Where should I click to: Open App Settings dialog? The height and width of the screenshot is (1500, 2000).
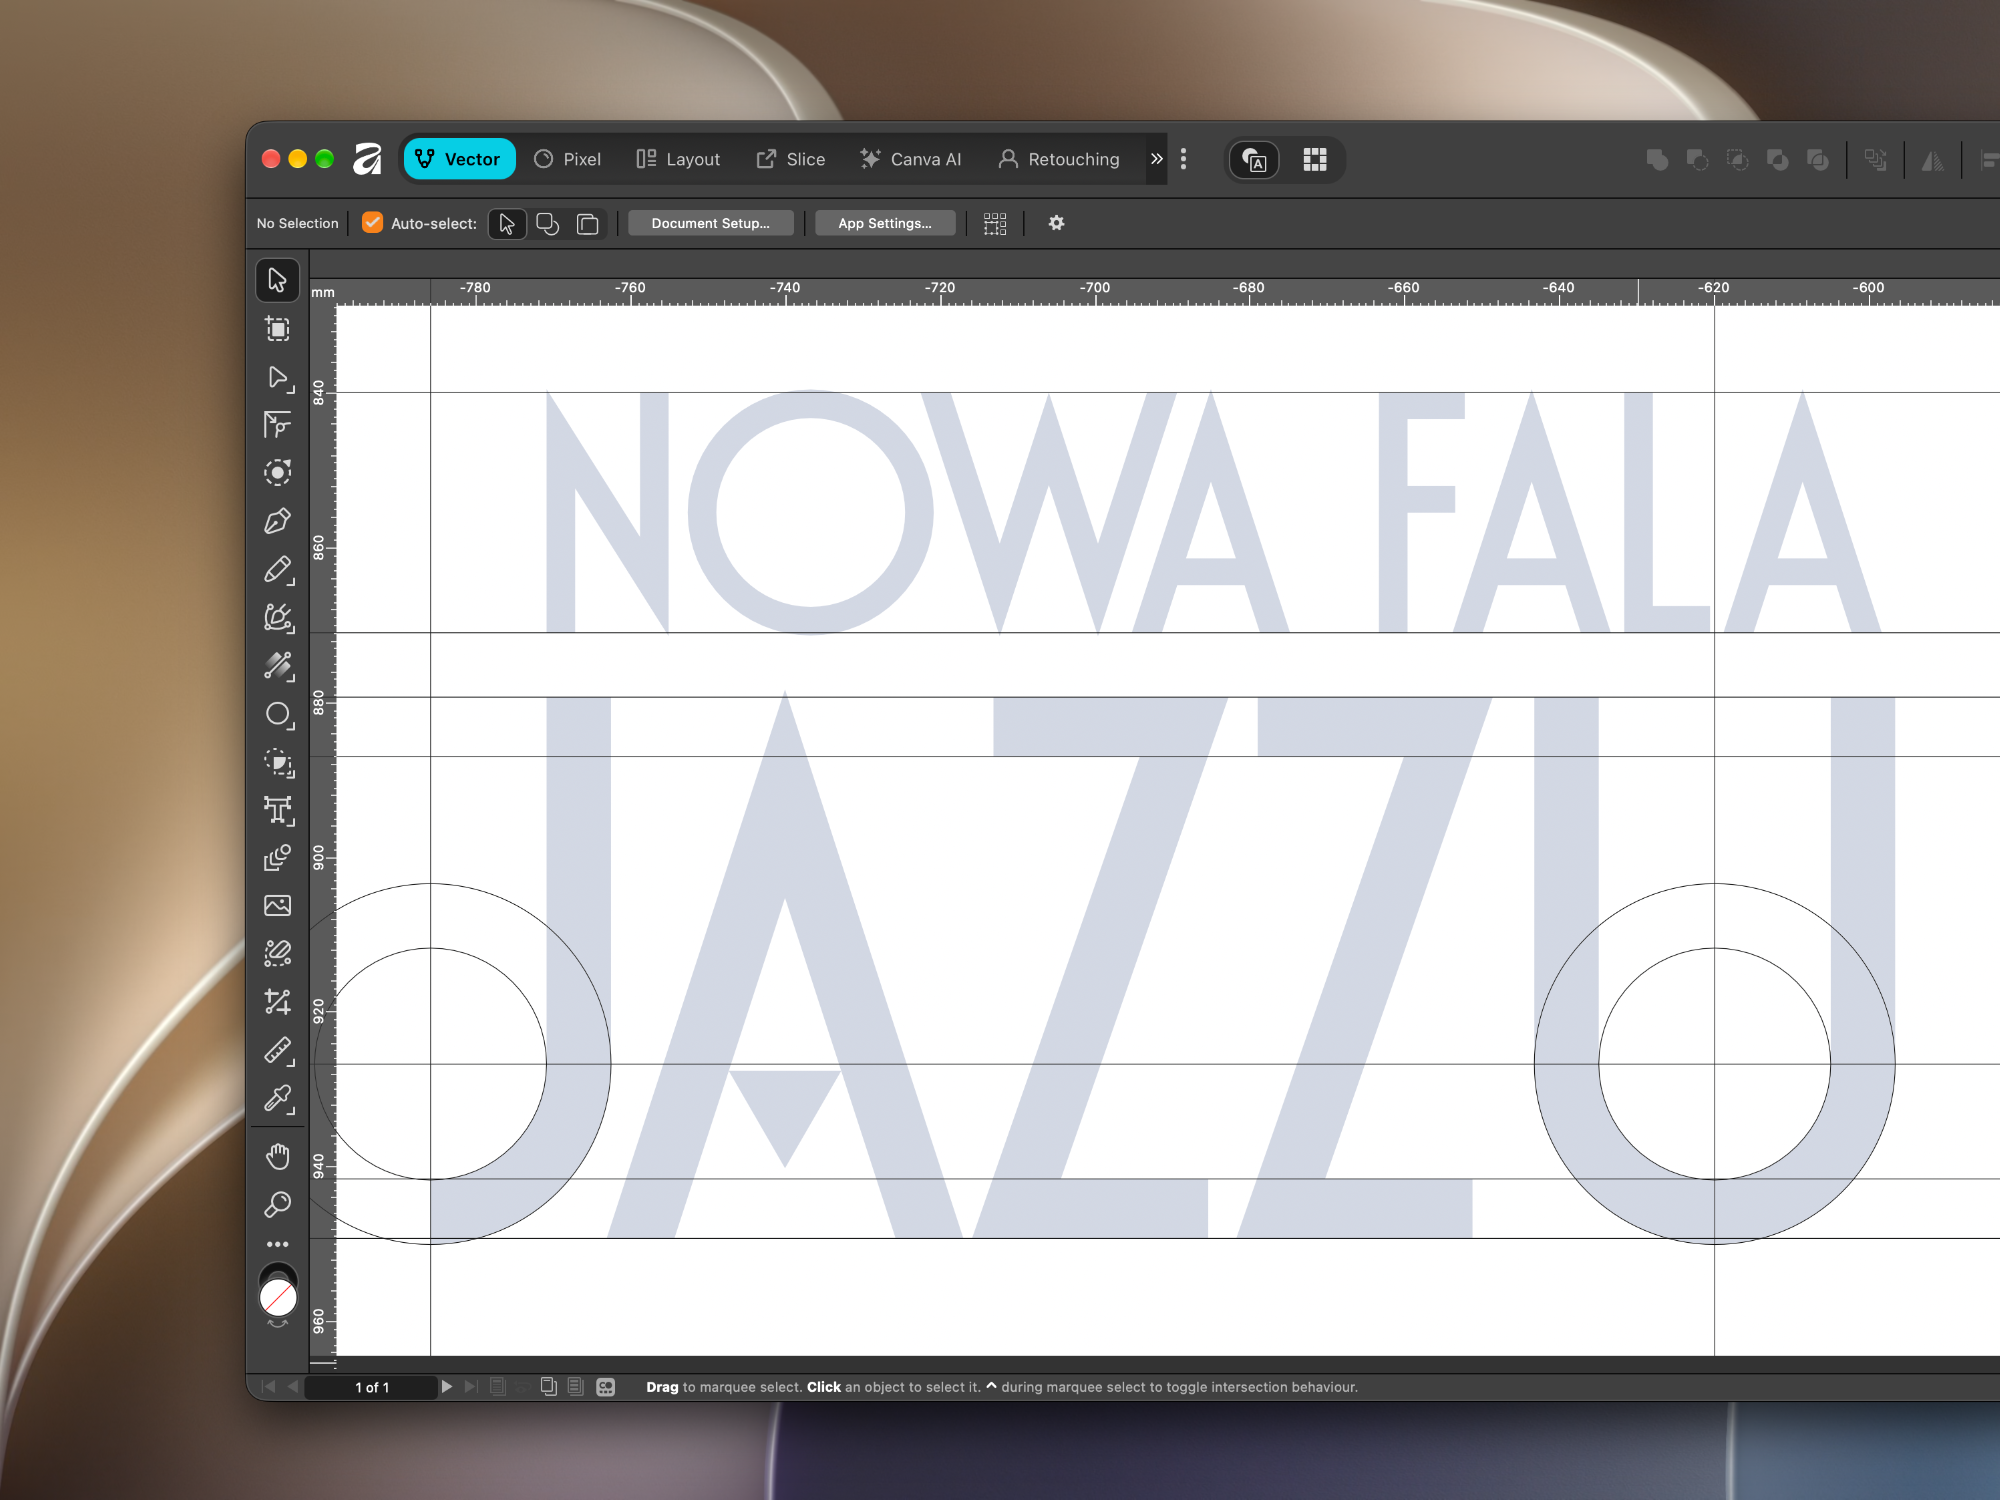point(885,223)
